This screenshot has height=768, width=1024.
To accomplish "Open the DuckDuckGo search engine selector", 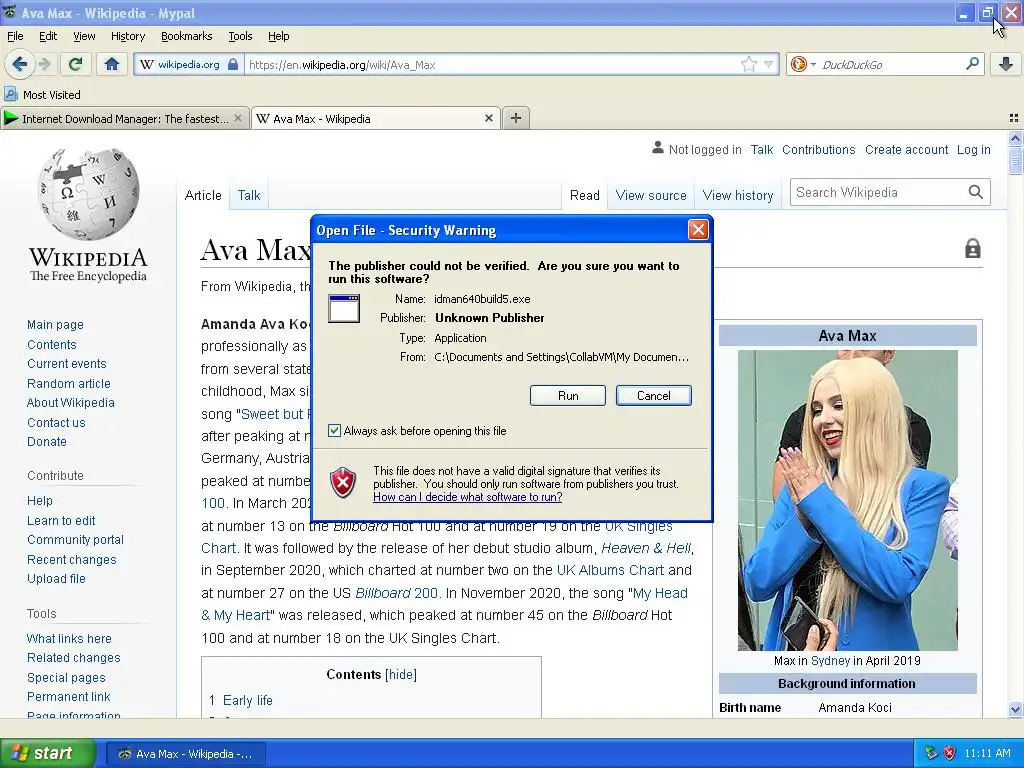I will pyautogui.click(x=802, y=64).
